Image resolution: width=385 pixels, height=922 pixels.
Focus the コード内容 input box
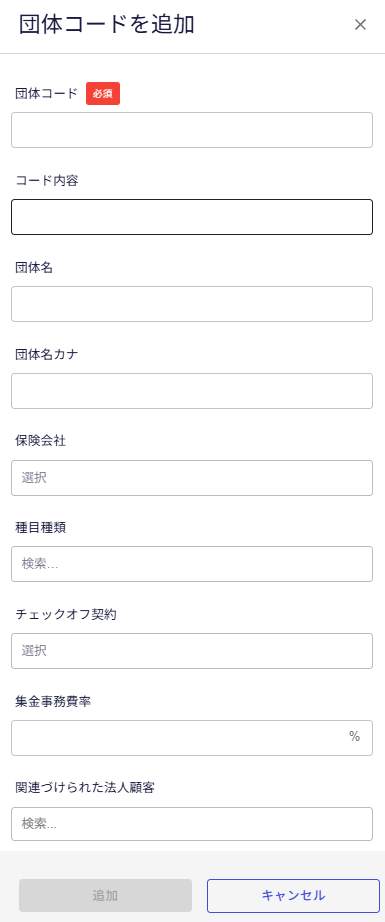pos(192,217)
